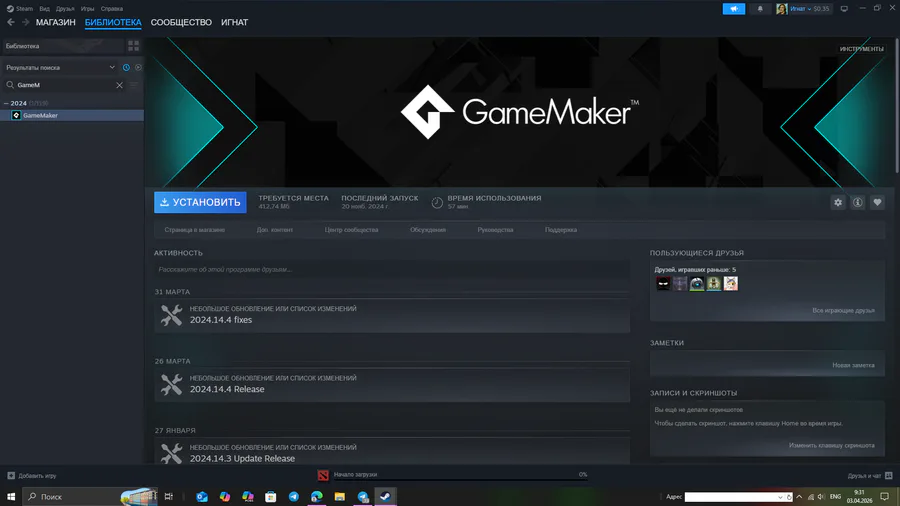Image resolution: width=900 pixels, height=506 pixels.
Task: Click Изменить клавишу скриншота
Action: 831,445
